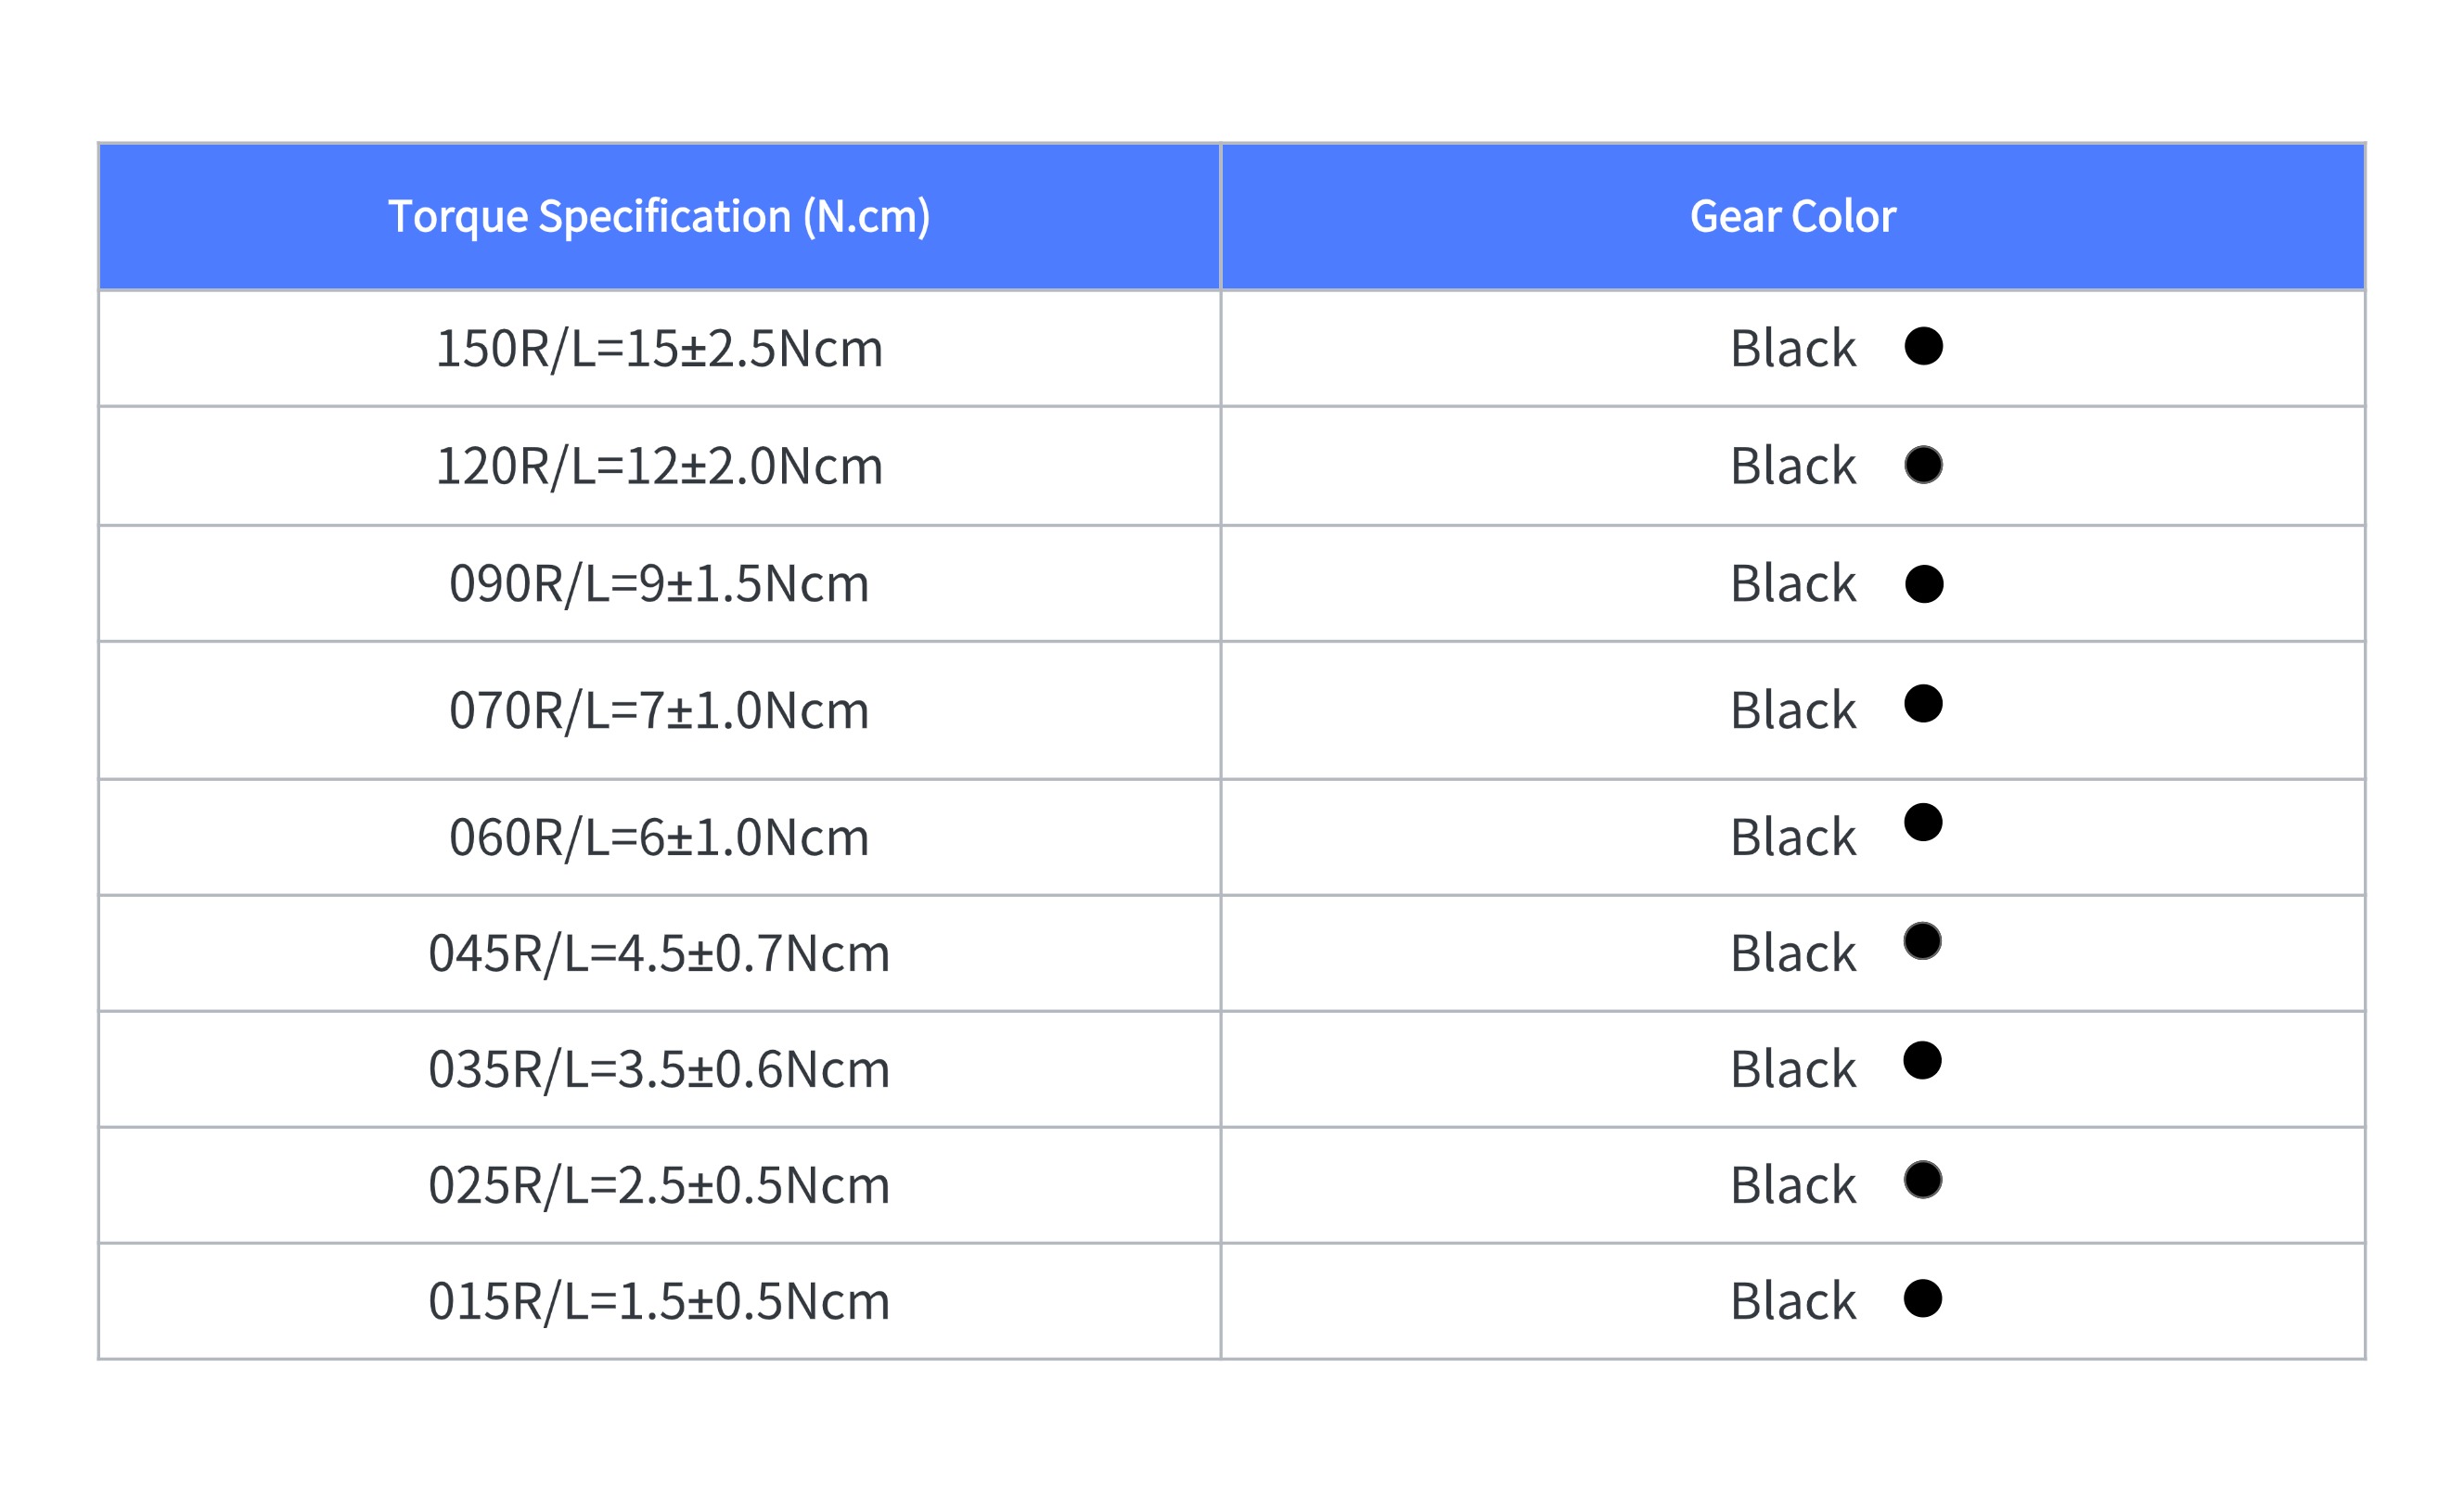The width and height of the screenshot is (2464, 1508).
Task: Select the 045R/L=4.5±0.7Ncm cell
Action: coord(659,954)
